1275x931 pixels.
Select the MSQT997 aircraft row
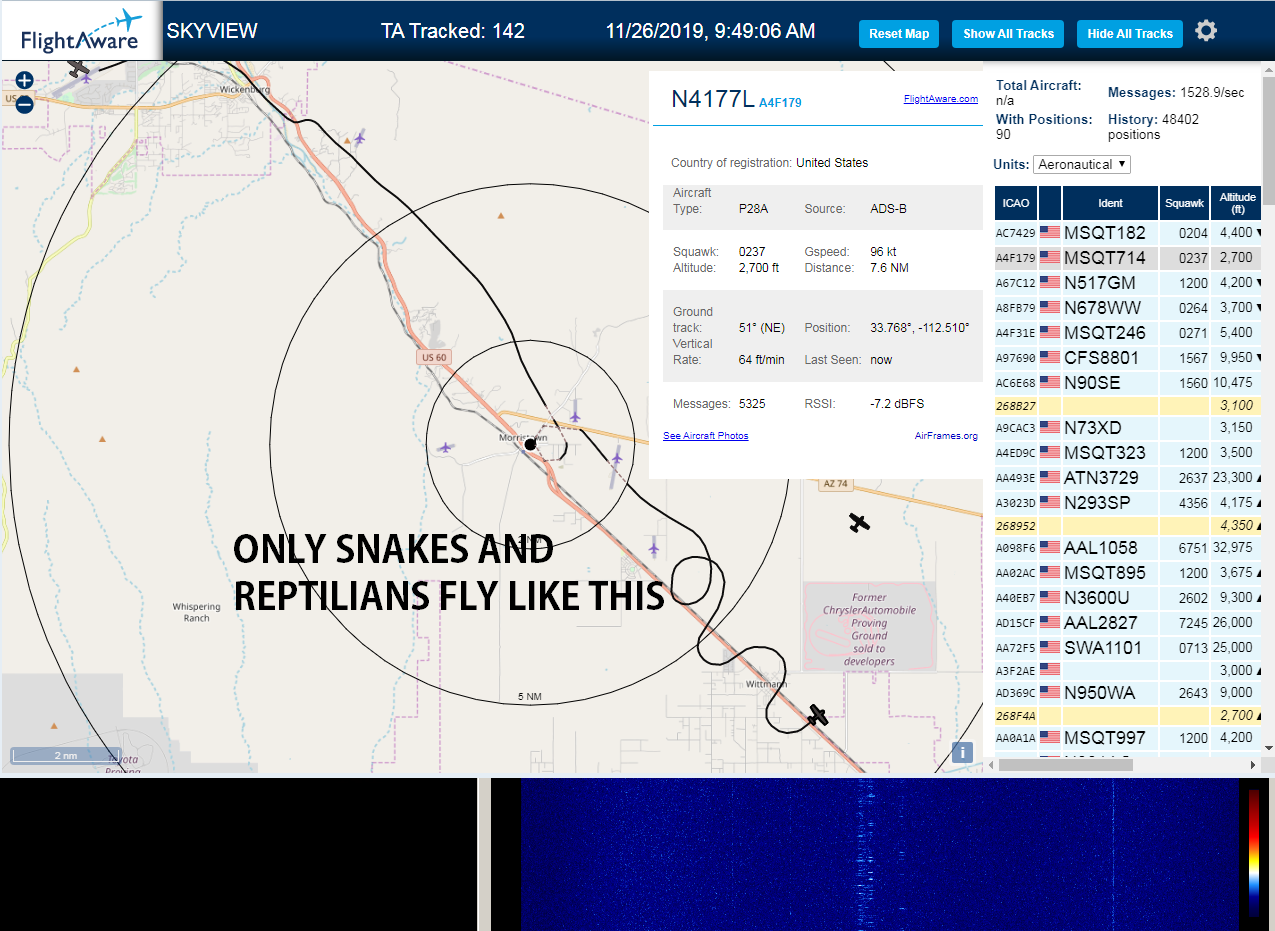1128,737
